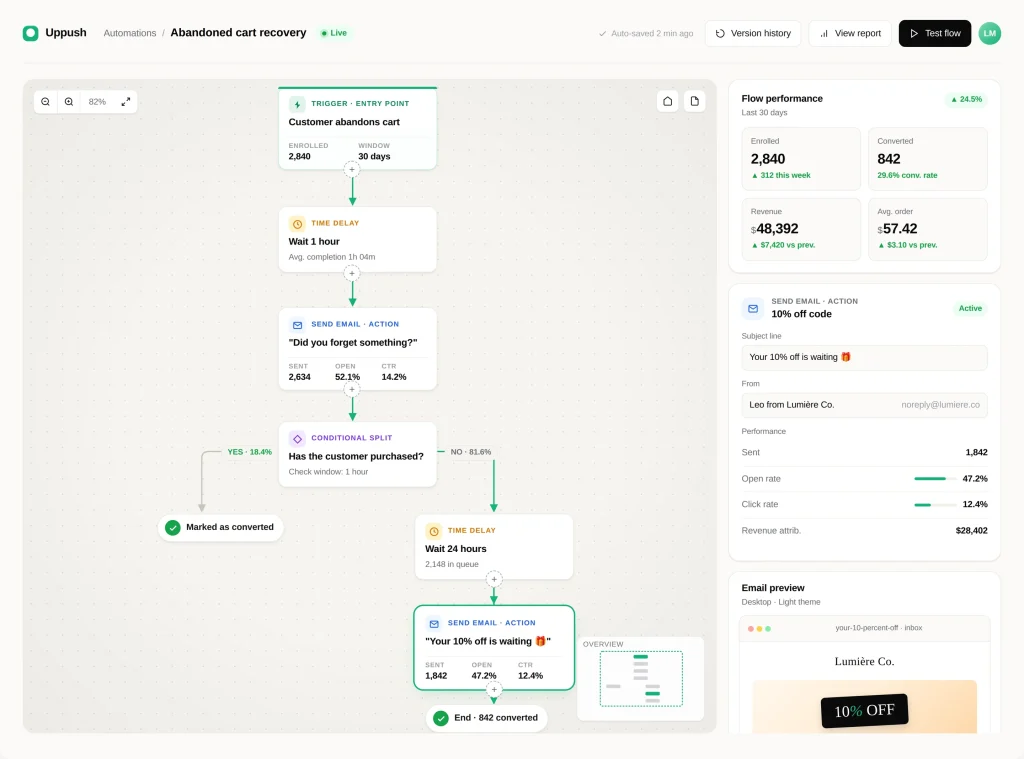The height and width of the screenshot is (759, 1024).
Task: Click the YES 18.4% branch label
Action: pos(249,452)
